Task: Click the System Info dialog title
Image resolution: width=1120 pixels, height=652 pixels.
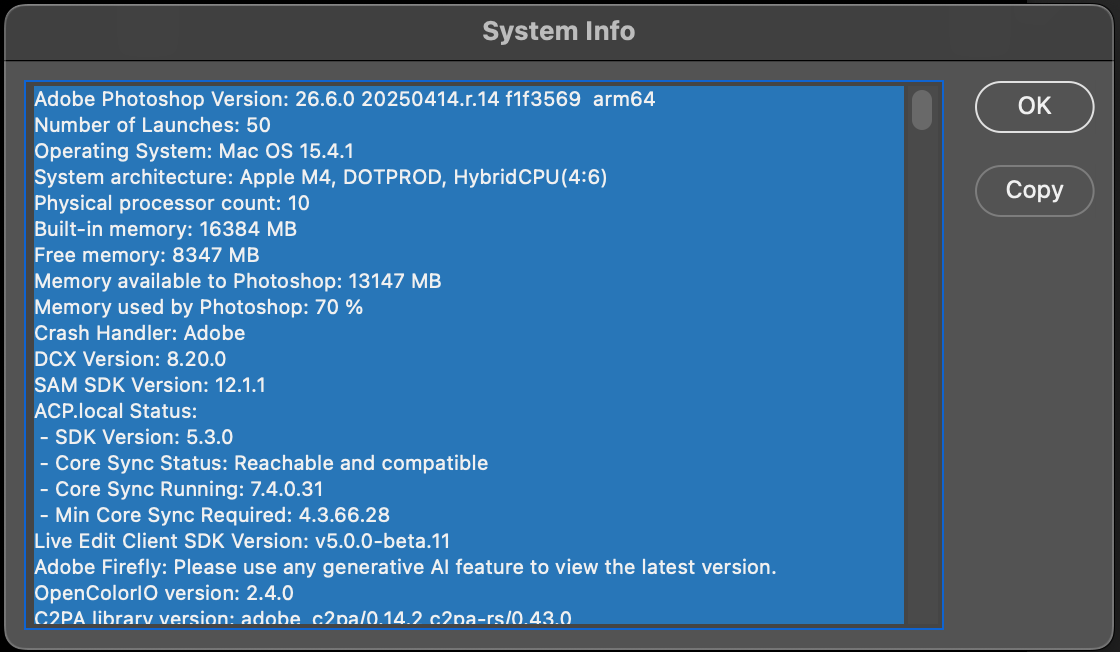Action: [558, 31]
